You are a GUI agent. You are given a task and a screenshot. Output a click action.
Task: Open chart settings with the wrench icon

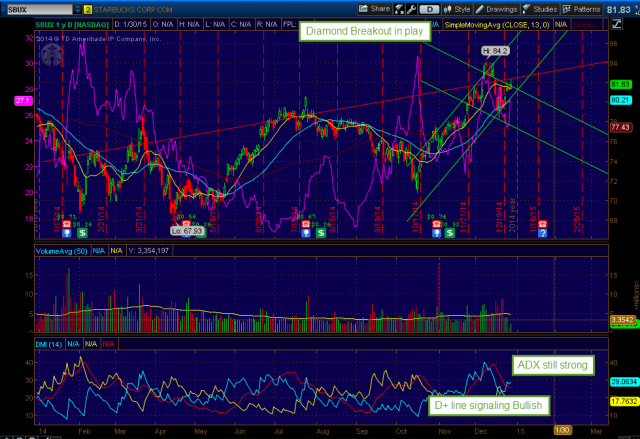point(411,9)
